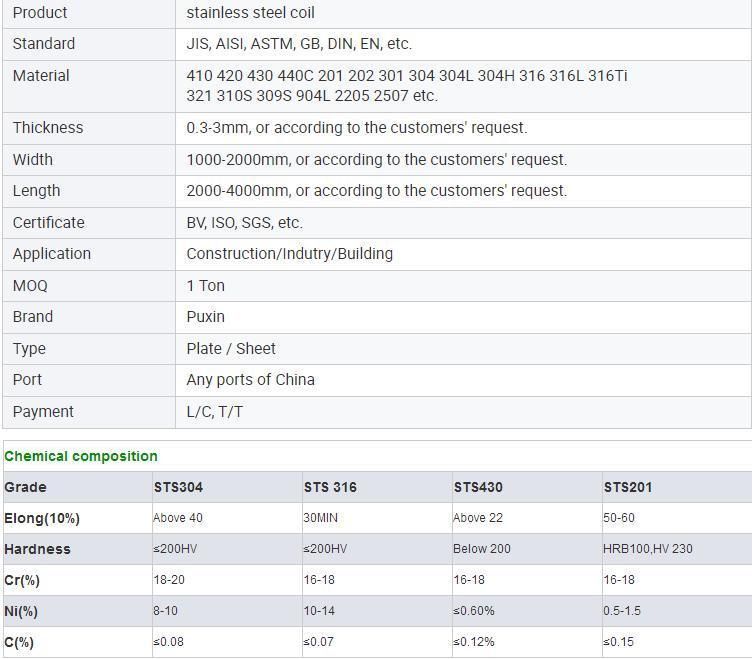Click the 'Cr(%)' row label

click(22, 580)
